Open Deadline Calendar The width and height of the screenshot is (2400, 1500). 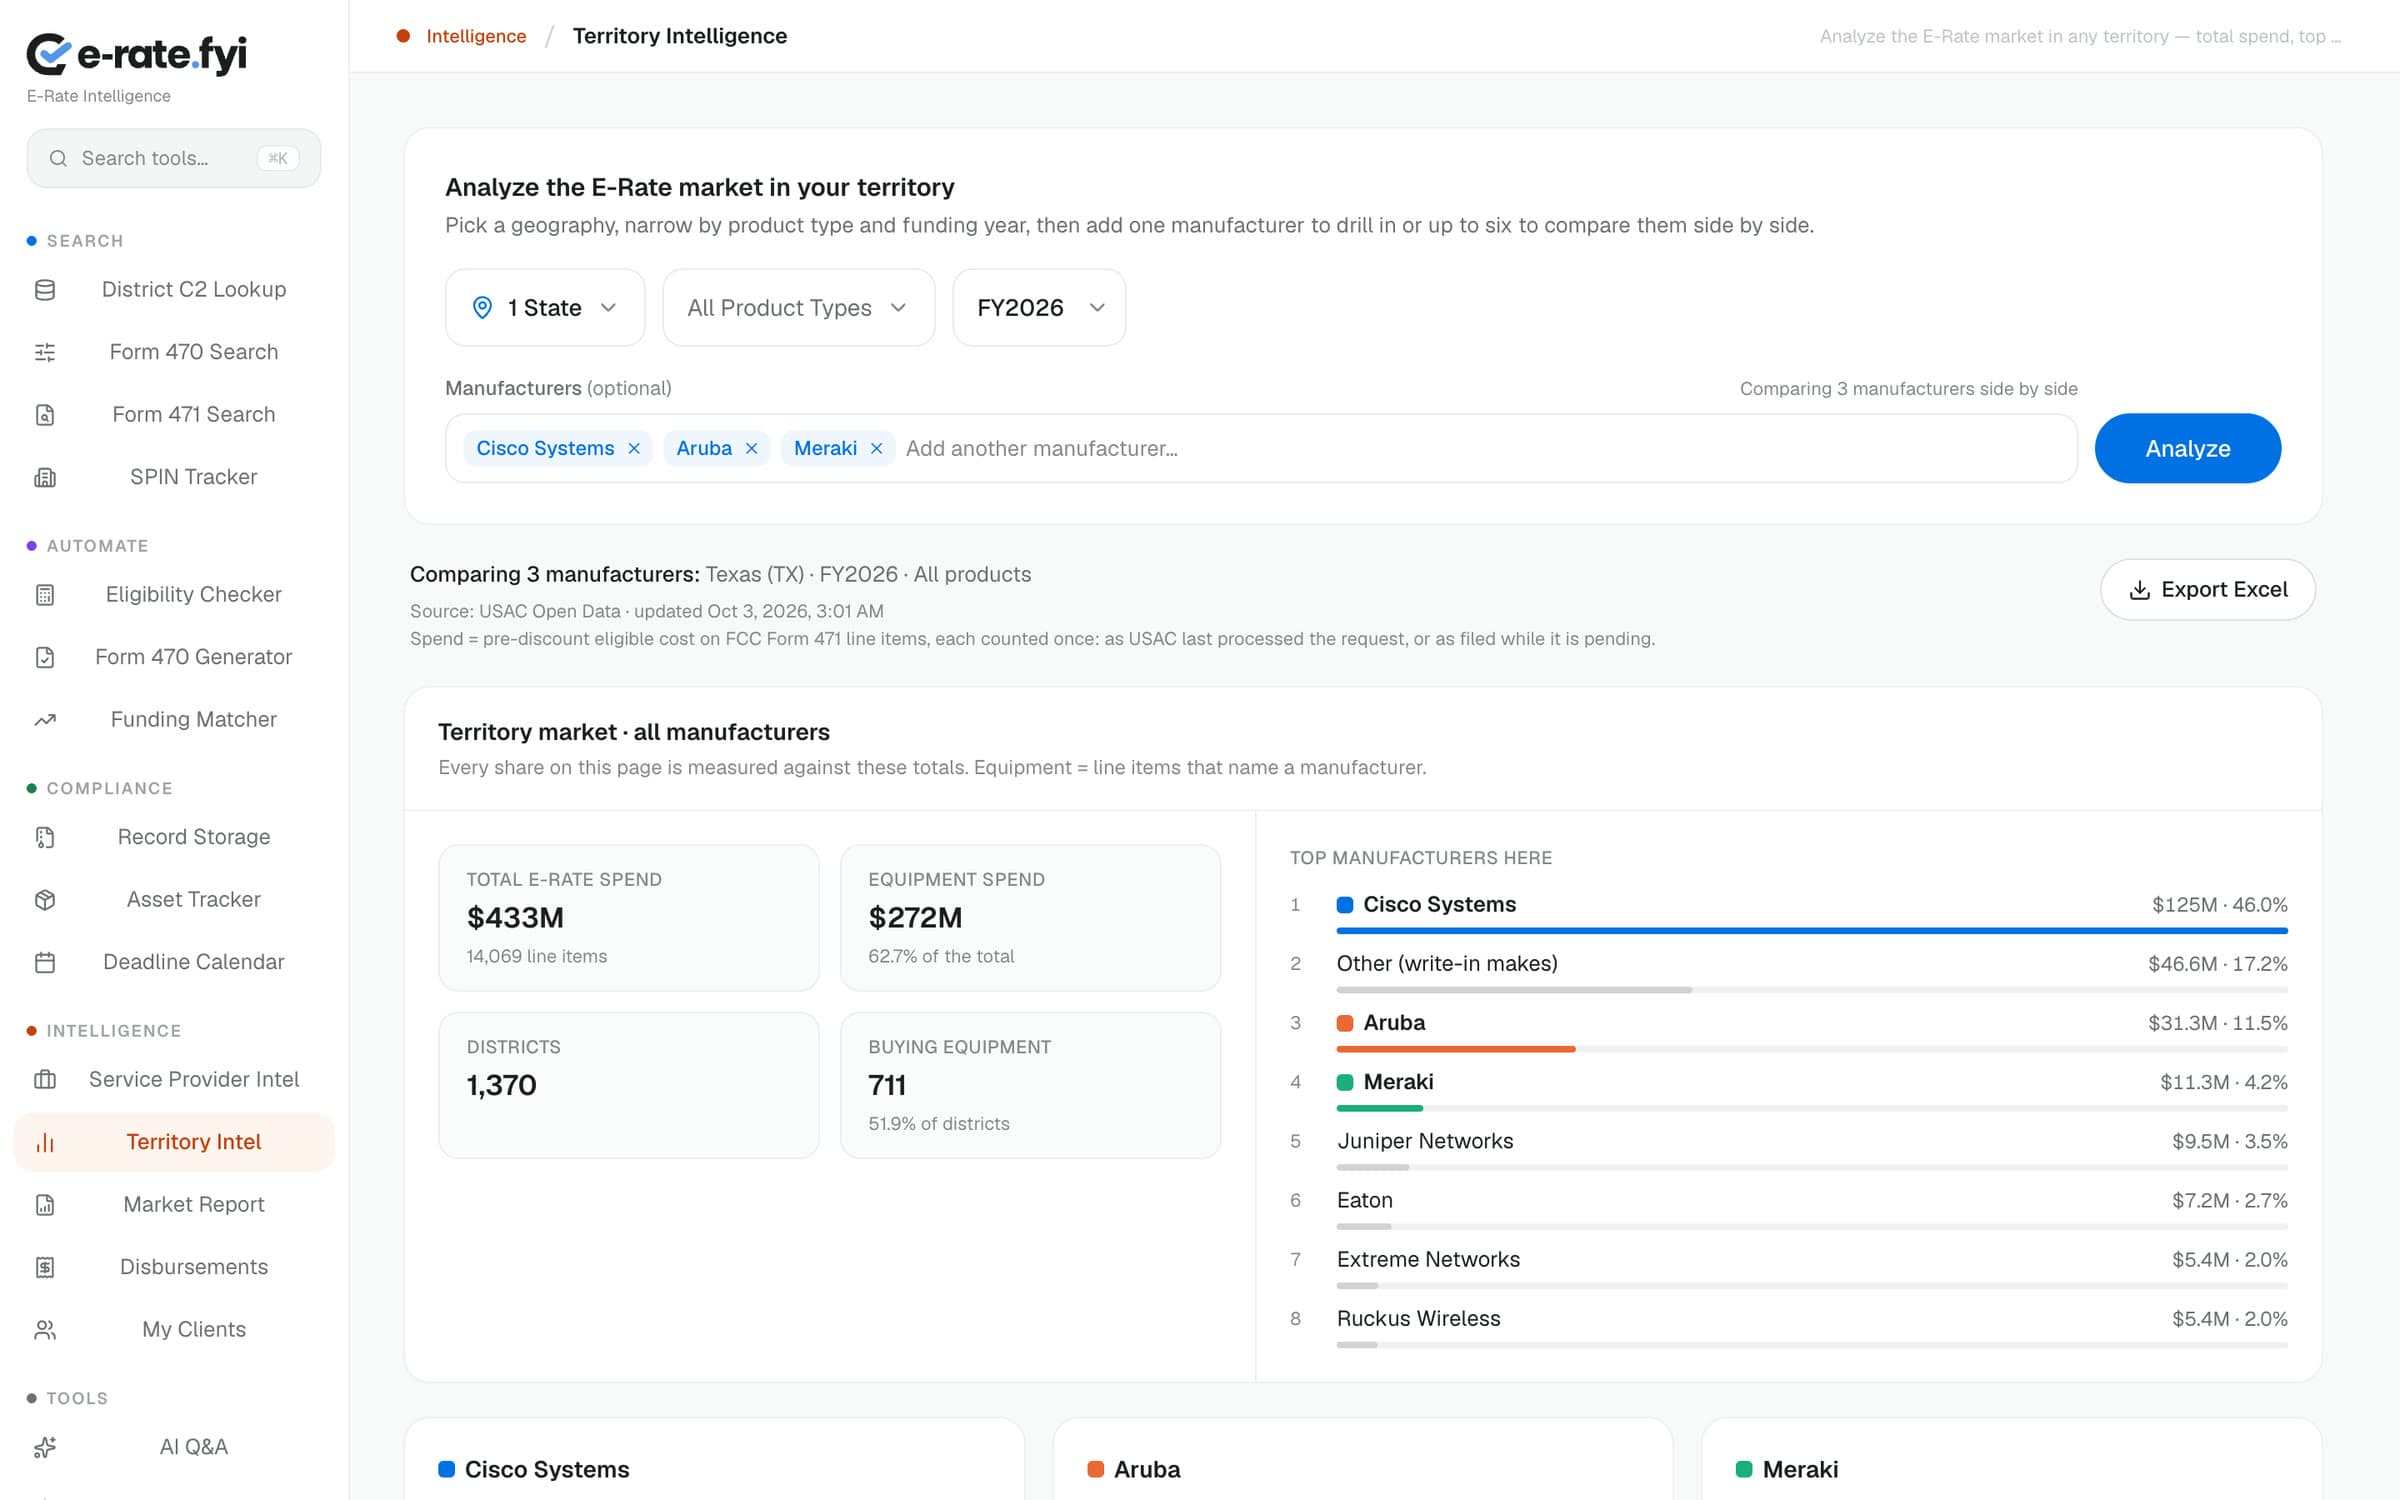[x=174, y=962]
